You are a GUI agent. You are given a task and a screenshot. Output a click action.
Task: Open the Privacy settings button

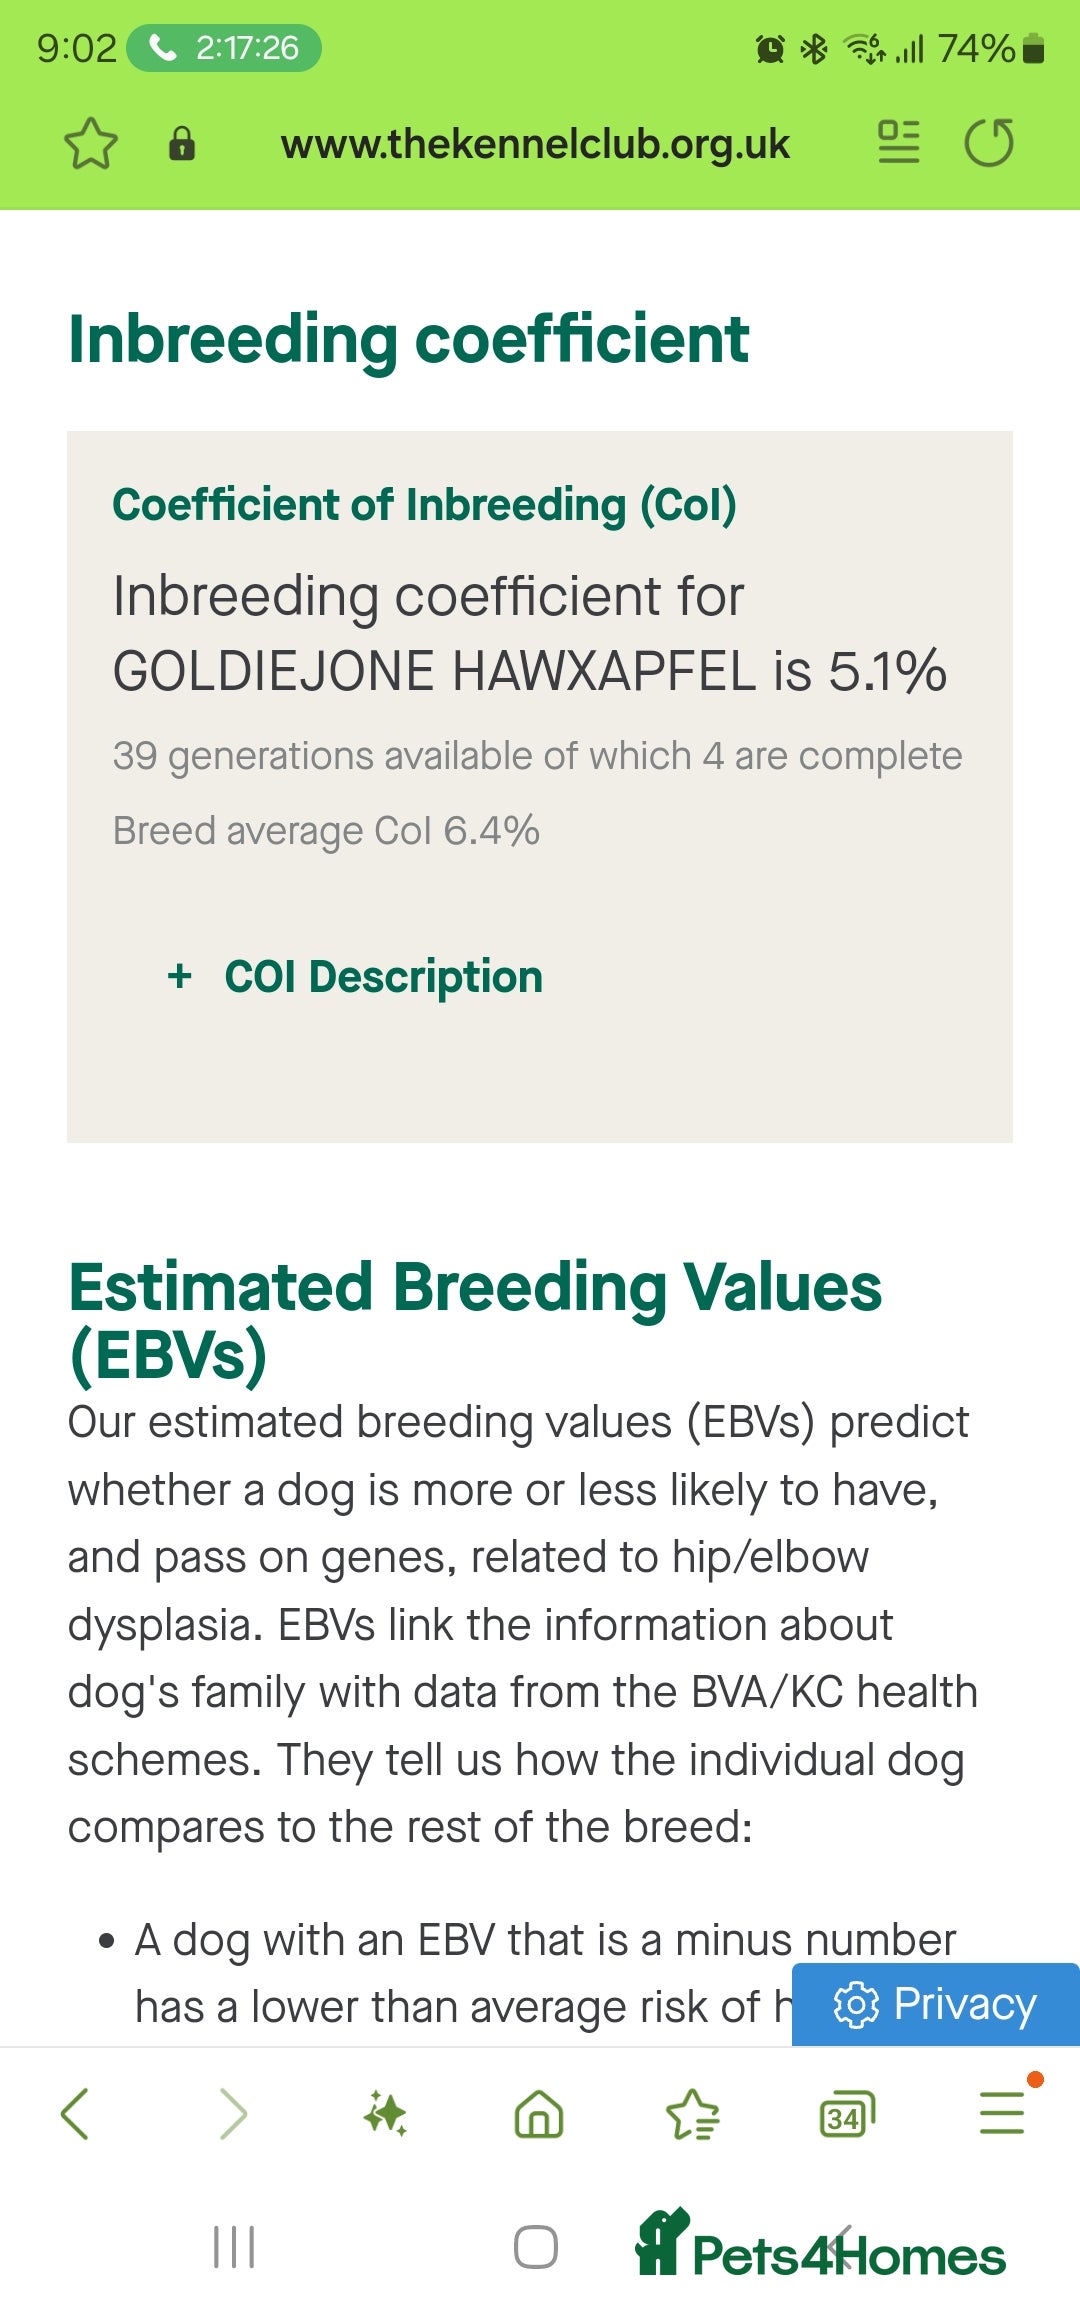click(x=936, y=2004)
